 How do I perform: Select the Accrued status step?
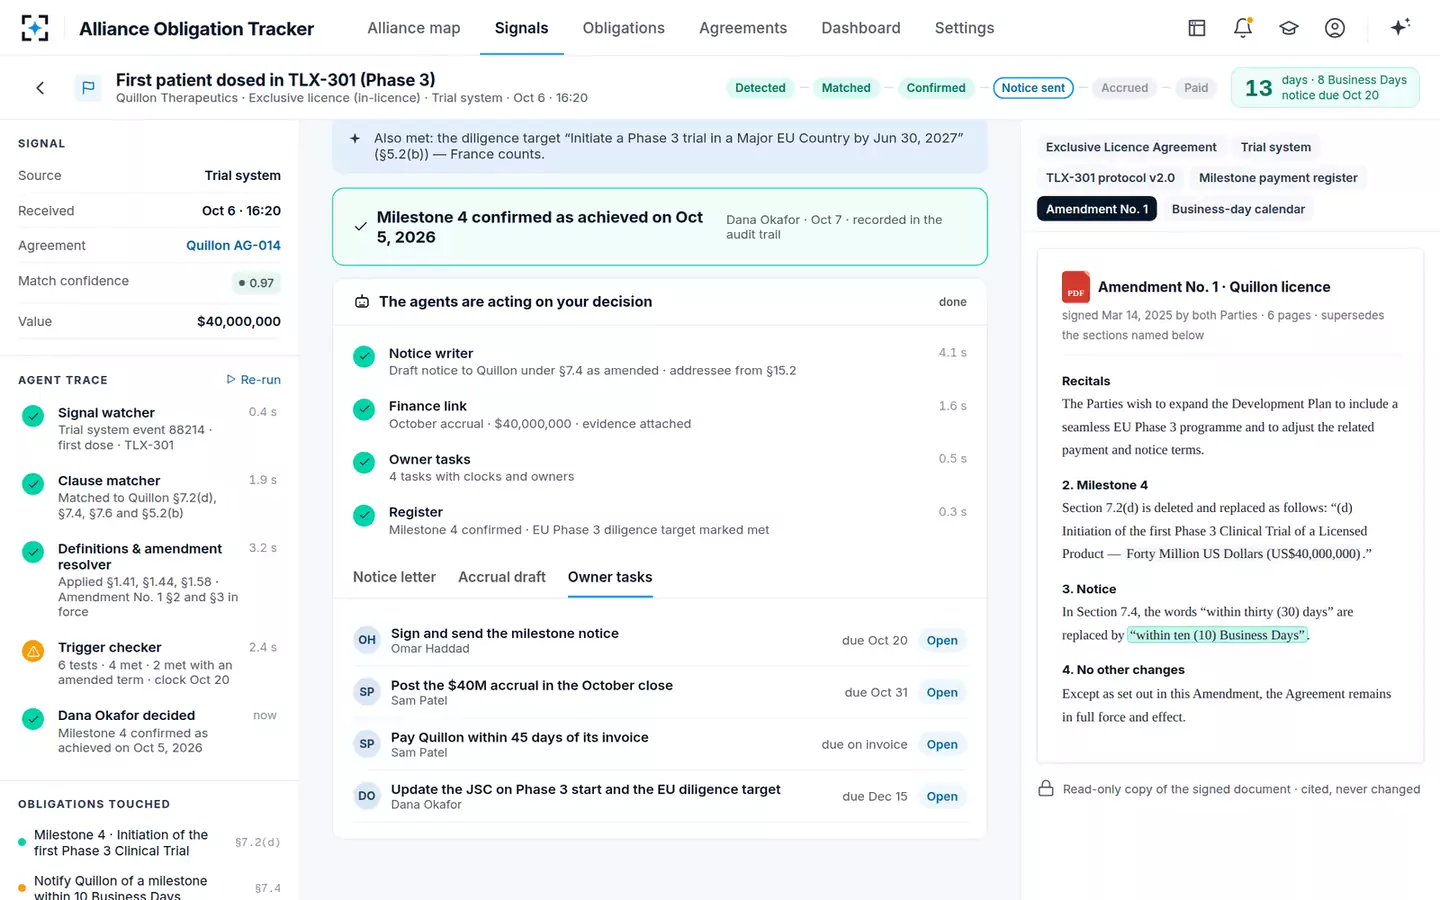click(1124, 88)
